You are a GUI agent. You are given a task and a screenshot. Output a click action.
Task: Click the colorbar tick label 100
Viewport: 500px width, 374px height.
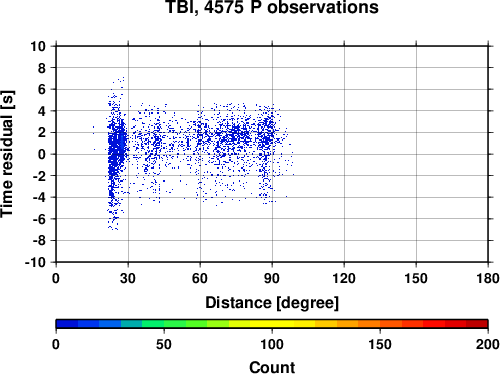click(x=272, y=344)
